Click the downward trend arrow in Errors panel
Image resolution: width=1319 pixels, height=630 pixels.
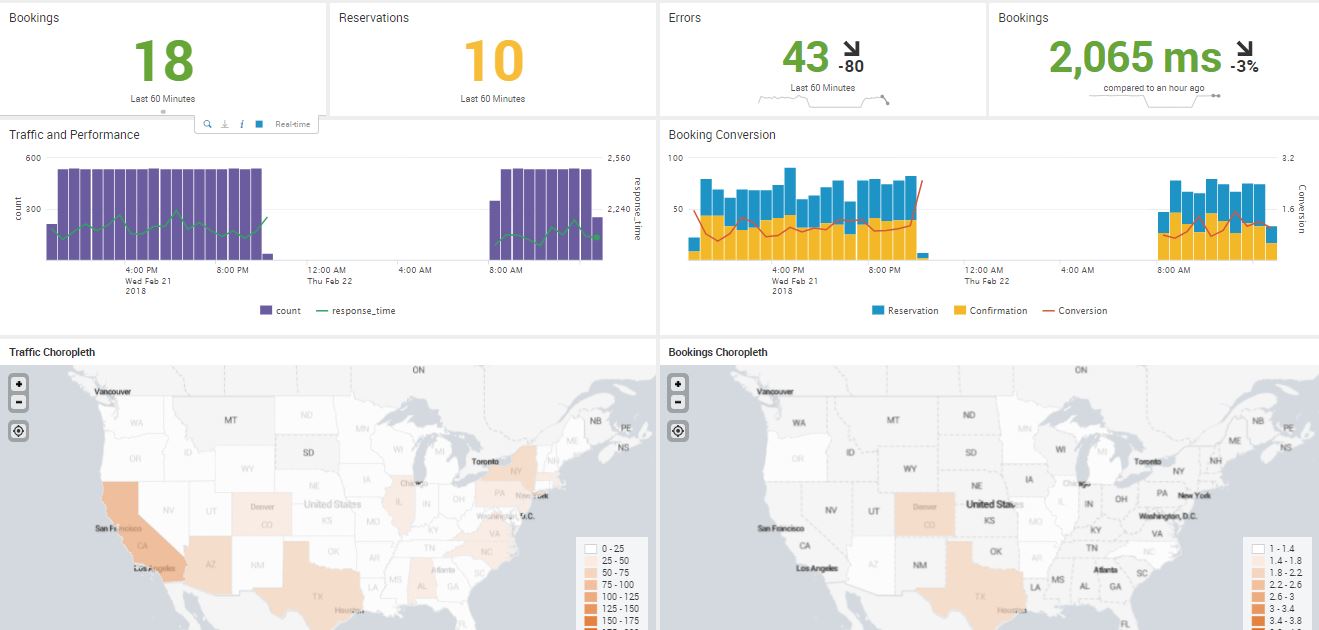(852, 49)
